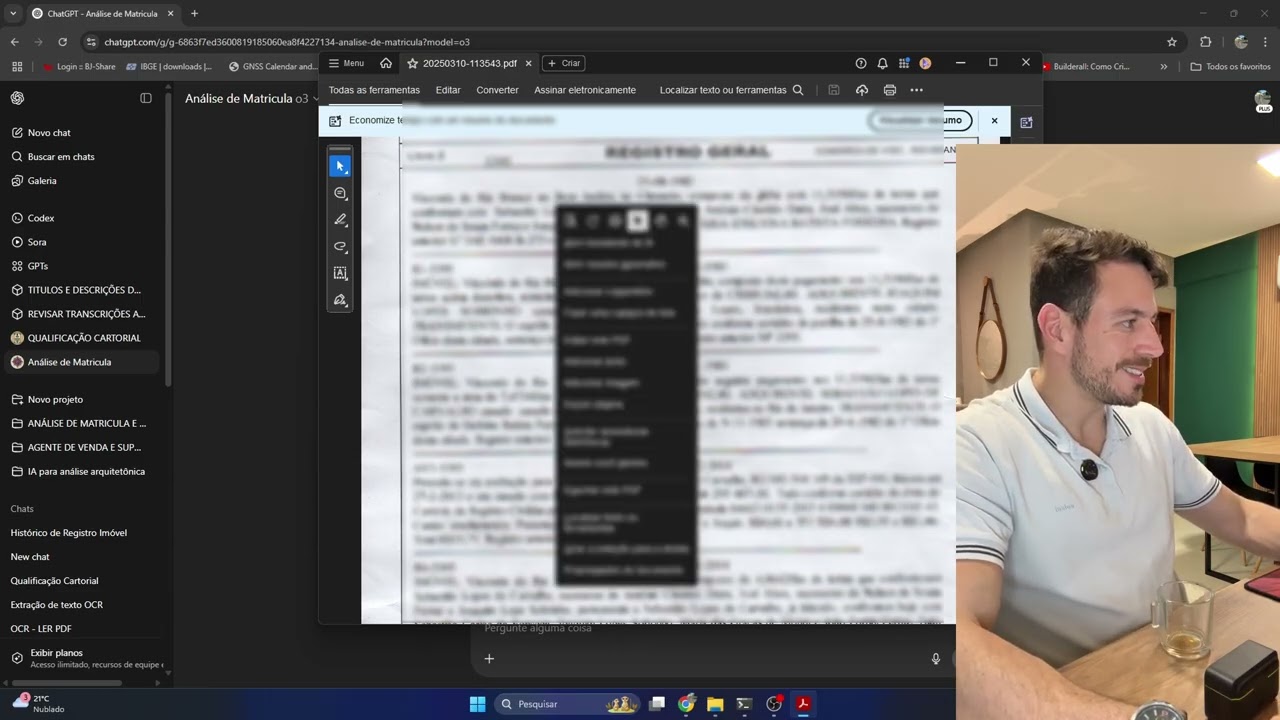Dismiss the Economize tempo banner
The image size is (1280, 720).
tap(994, 120)
